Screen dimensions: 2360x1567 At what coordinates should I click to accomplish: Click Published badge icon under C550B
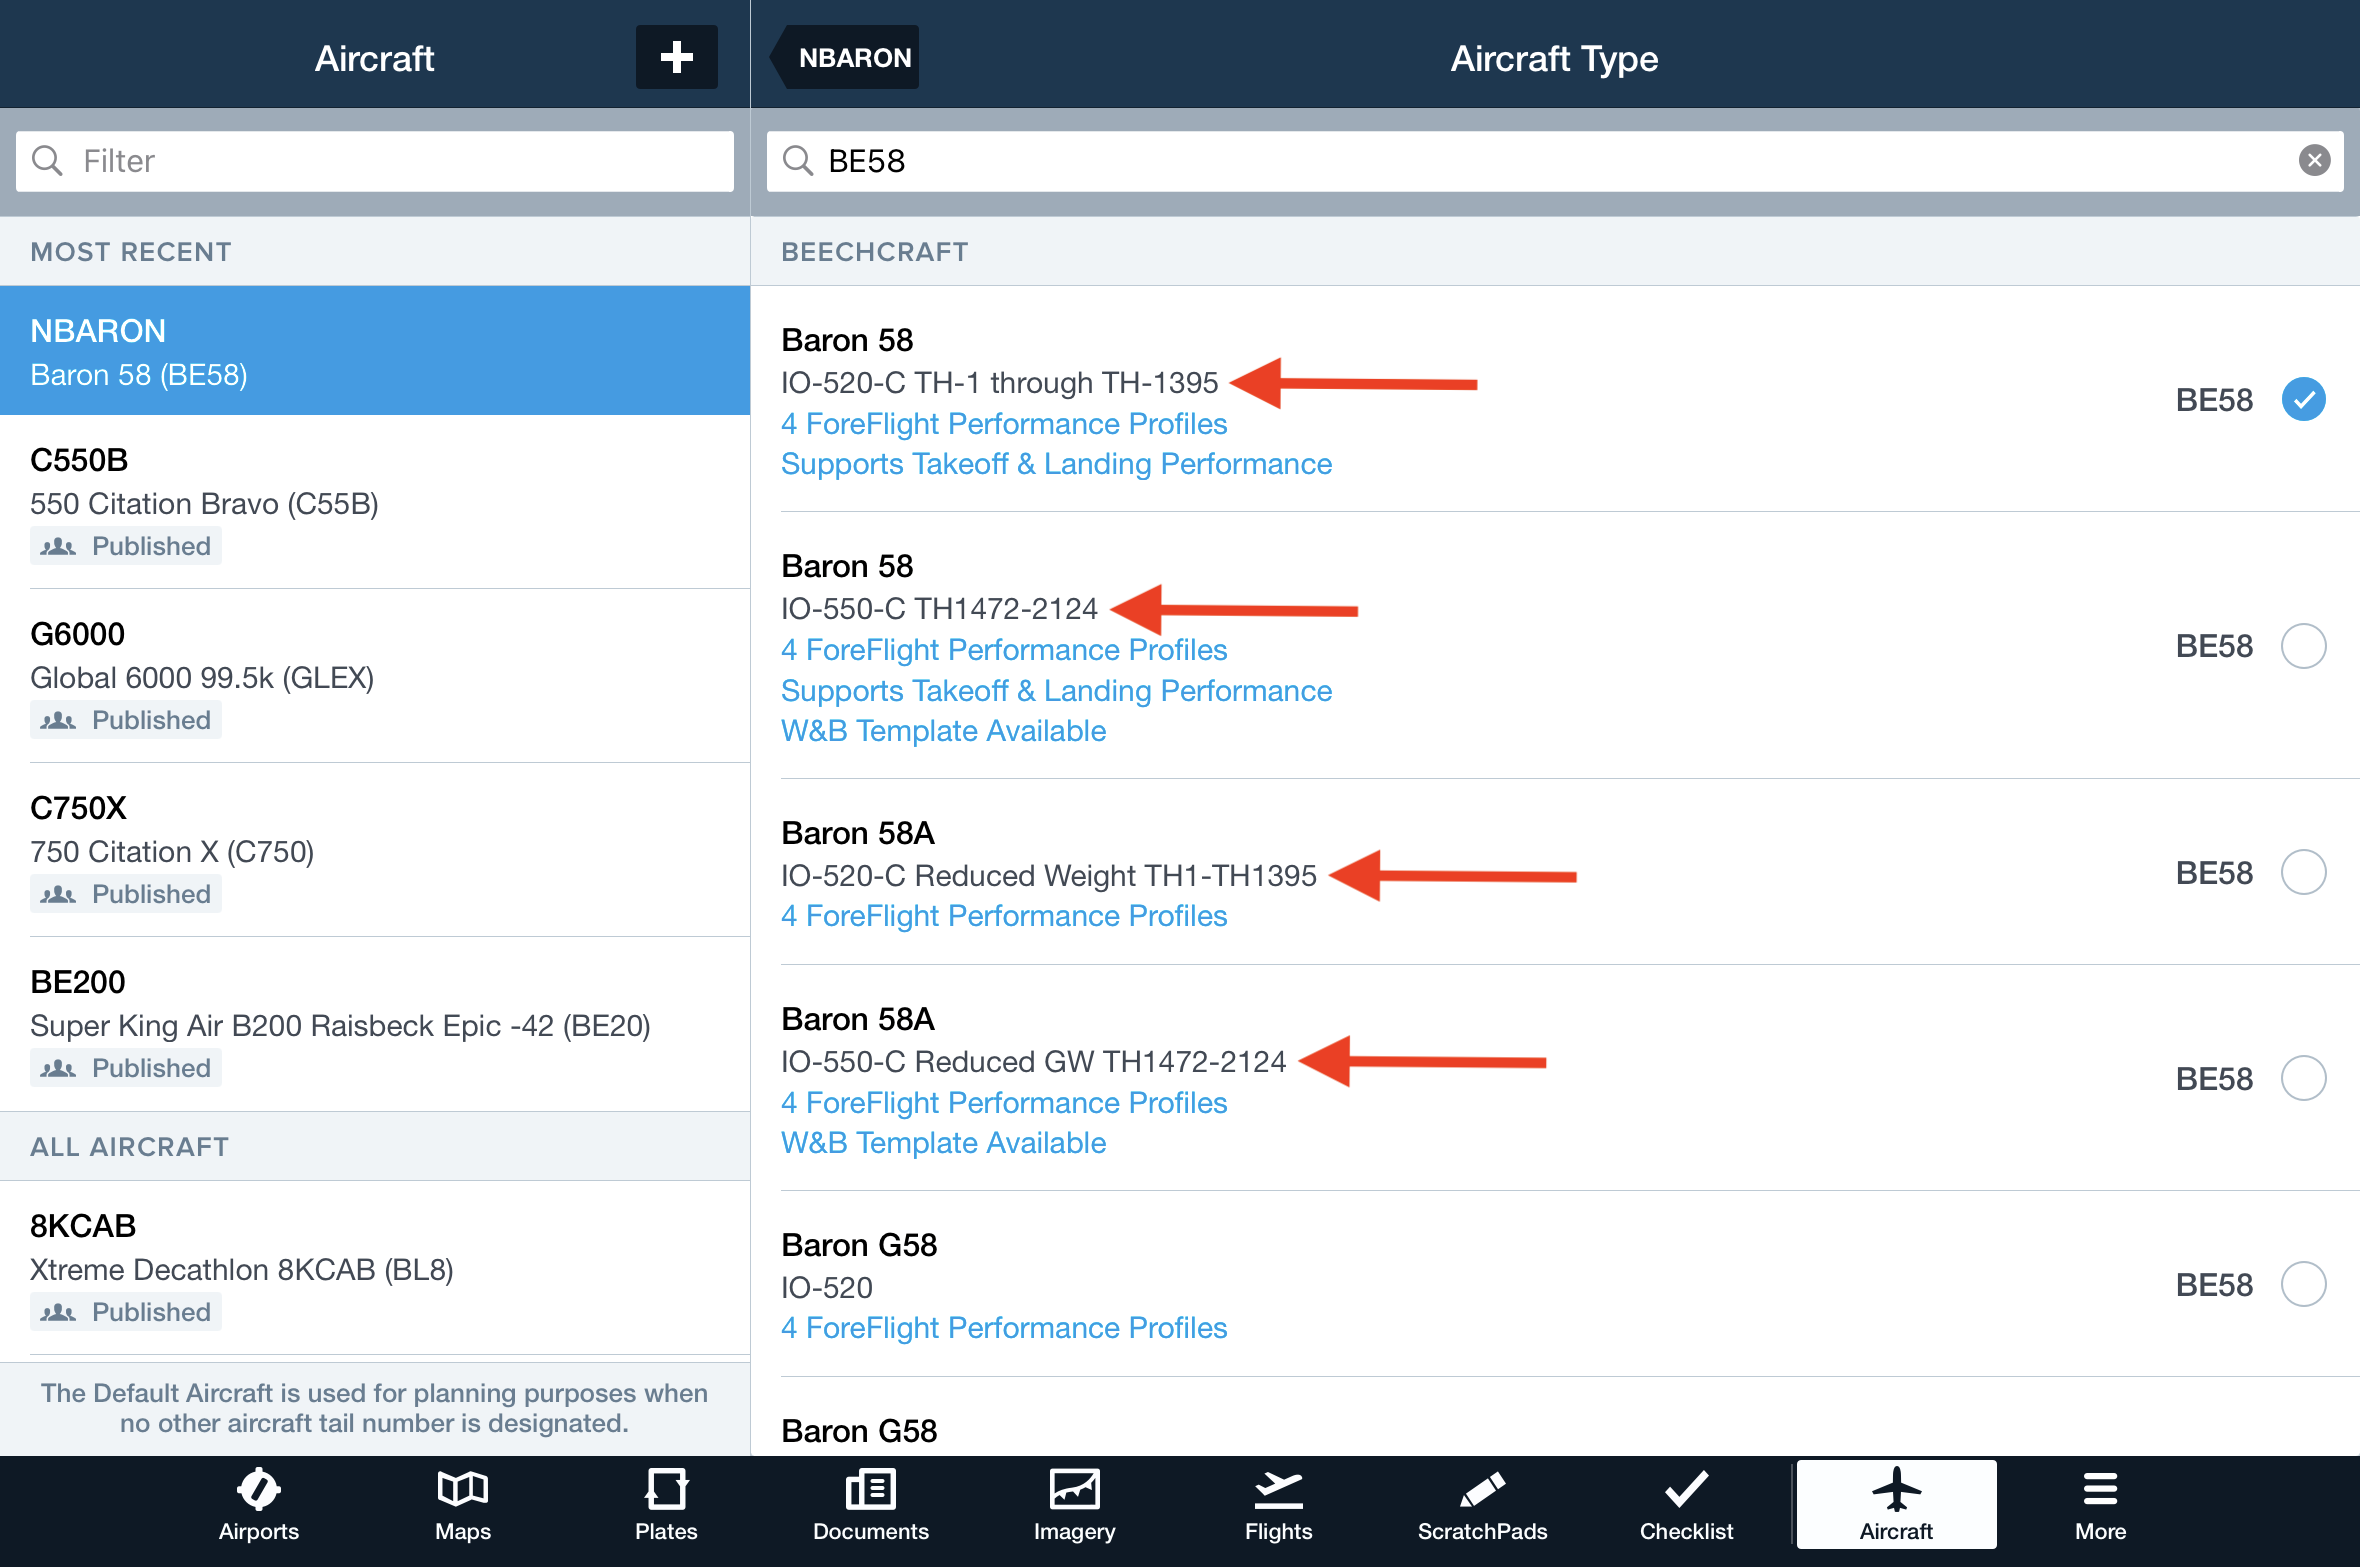pos(58,546)
